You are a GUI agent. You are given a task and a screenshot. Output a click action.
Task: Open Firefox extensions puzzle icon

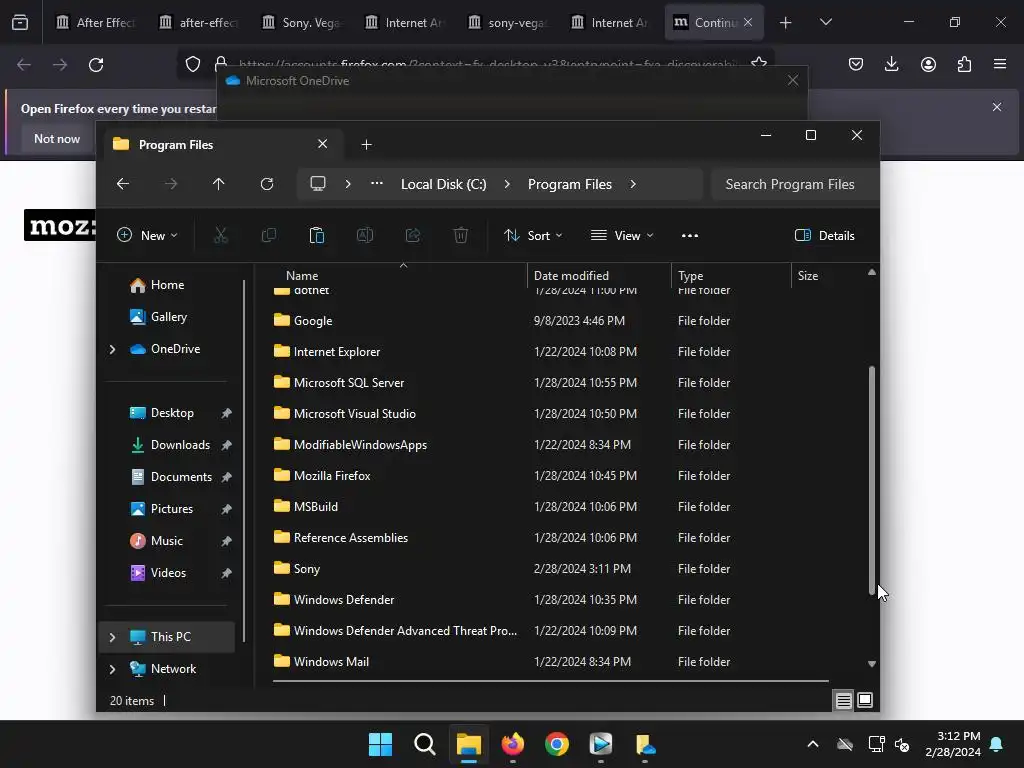964,64
